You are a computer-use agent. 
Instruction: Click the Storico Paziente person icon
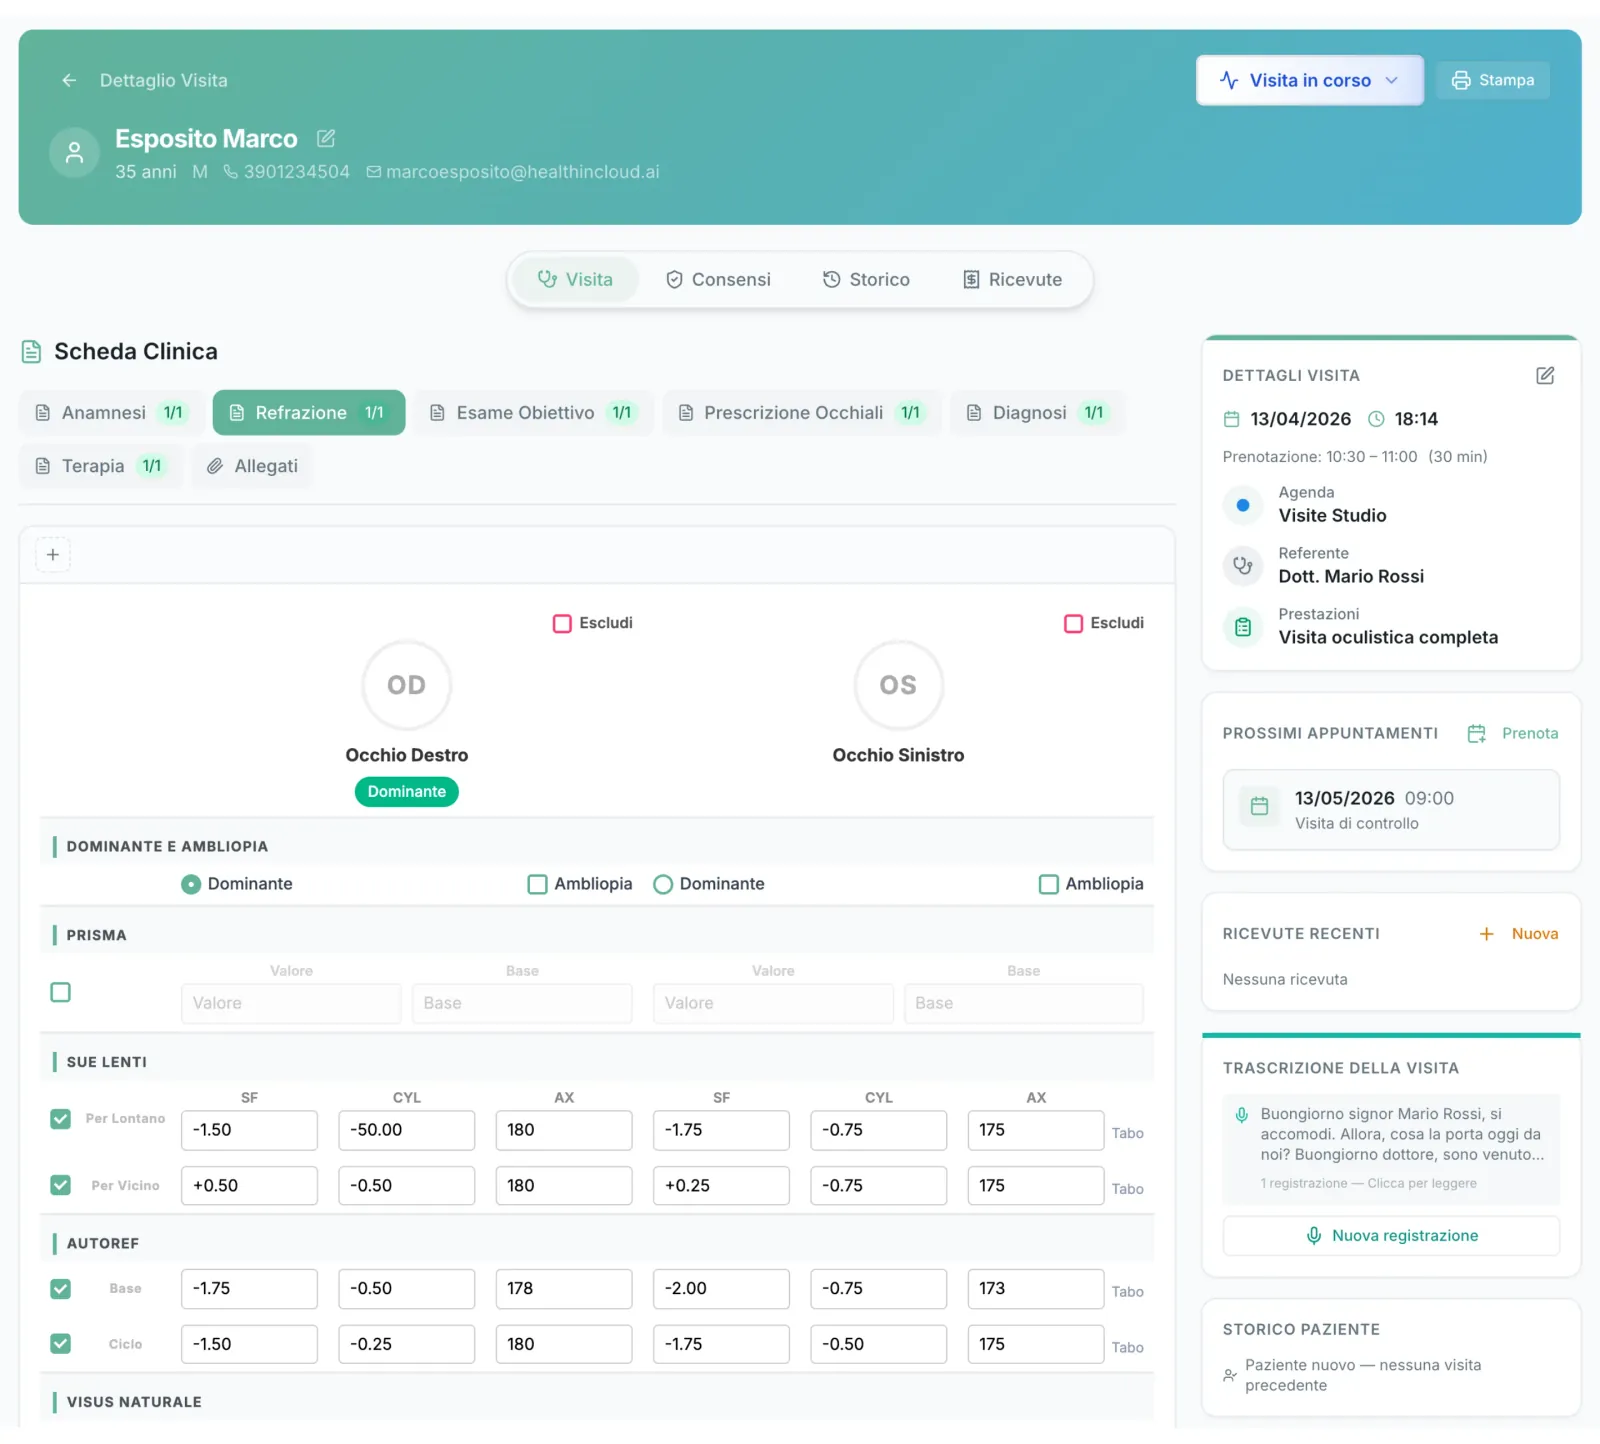click(x=1230, y=1376)
